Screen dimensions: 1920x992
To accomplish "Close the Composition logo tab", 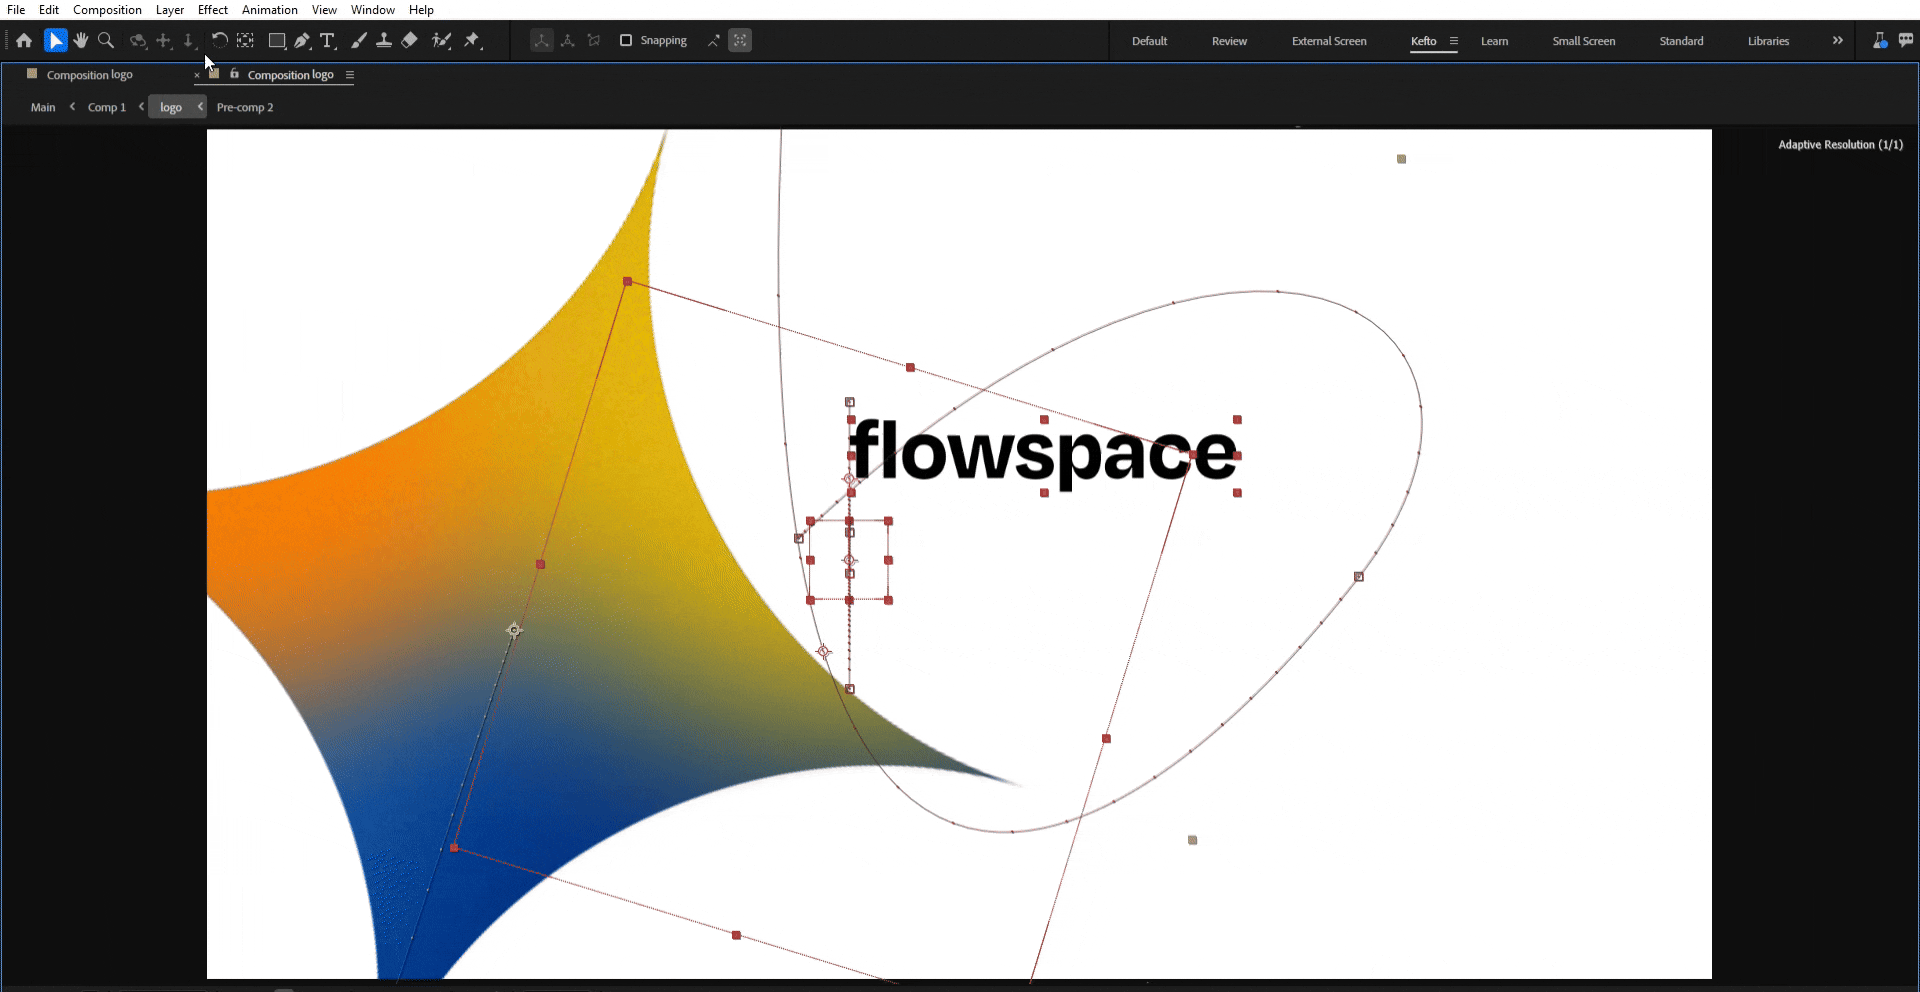I will [197, 75].
